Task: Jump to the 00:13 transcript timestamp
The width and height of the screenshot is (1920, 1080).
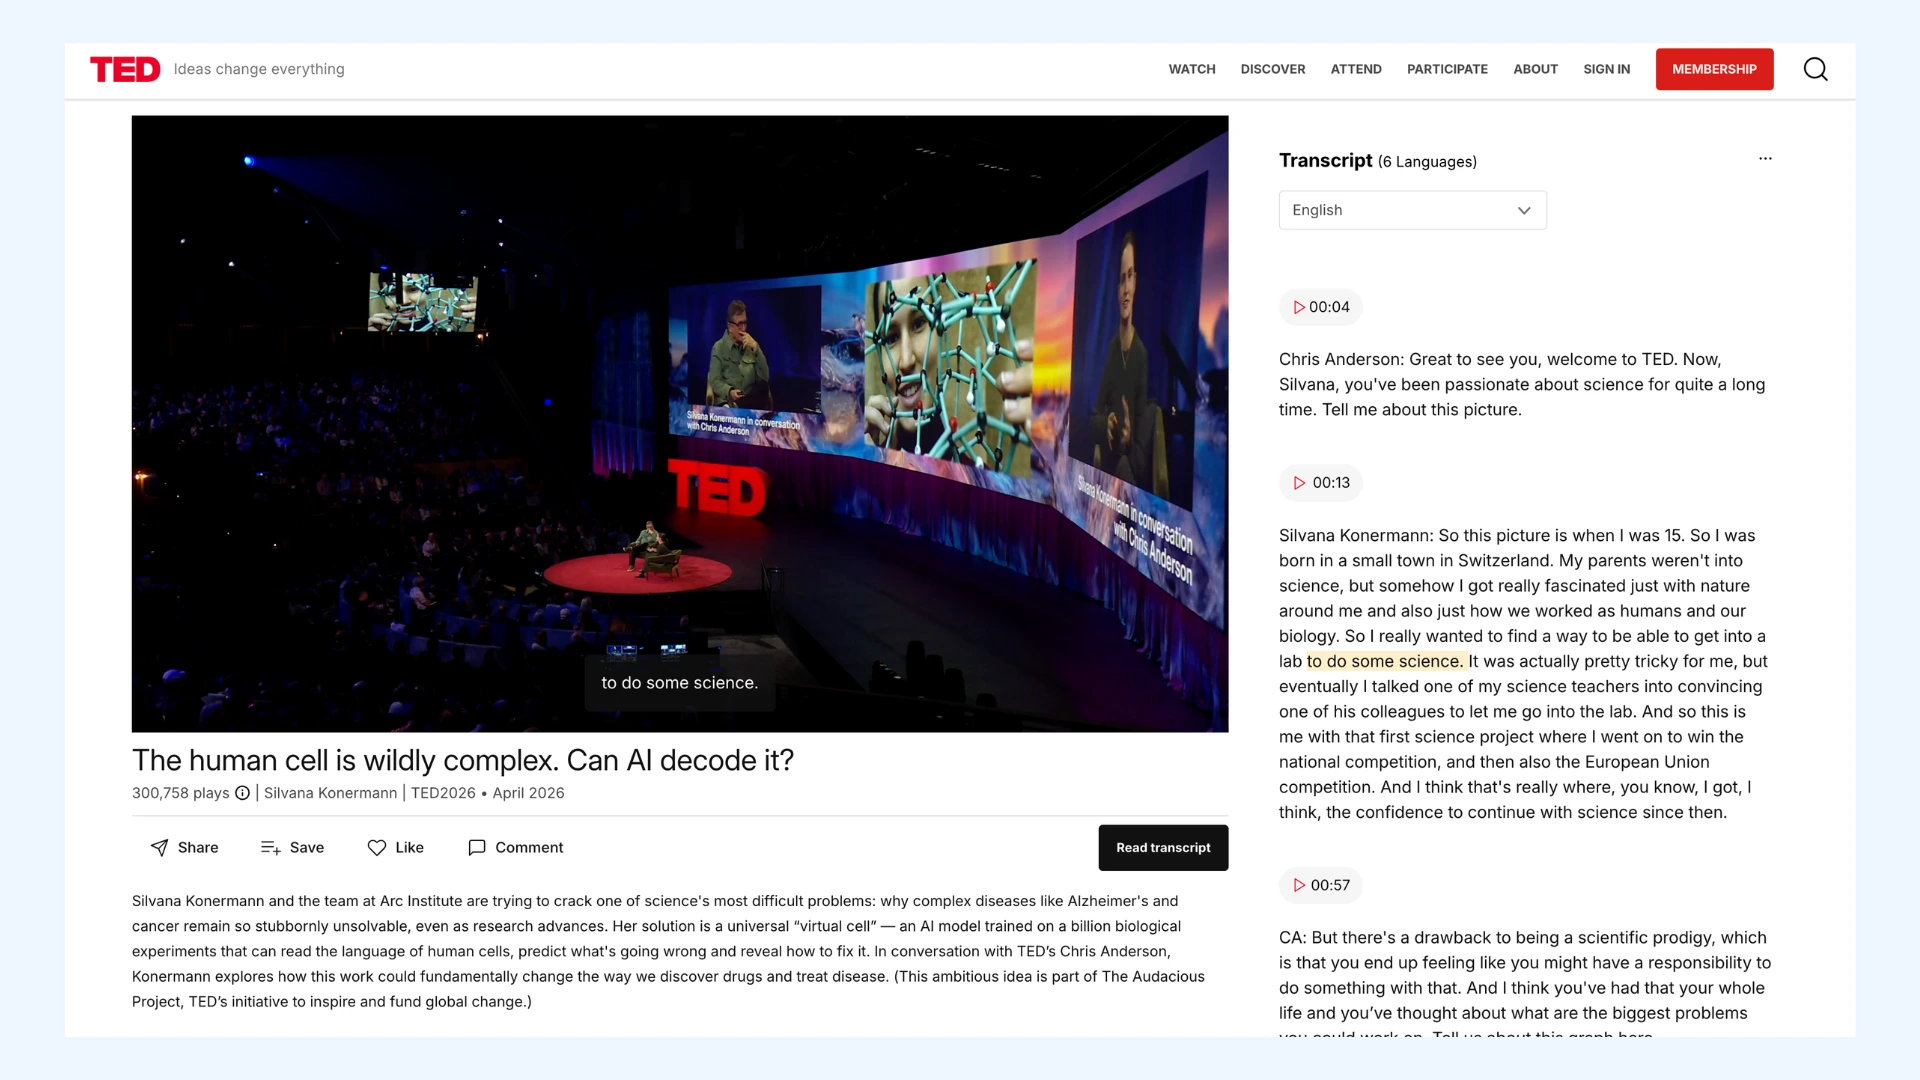Action: (x=1321, y=483)
